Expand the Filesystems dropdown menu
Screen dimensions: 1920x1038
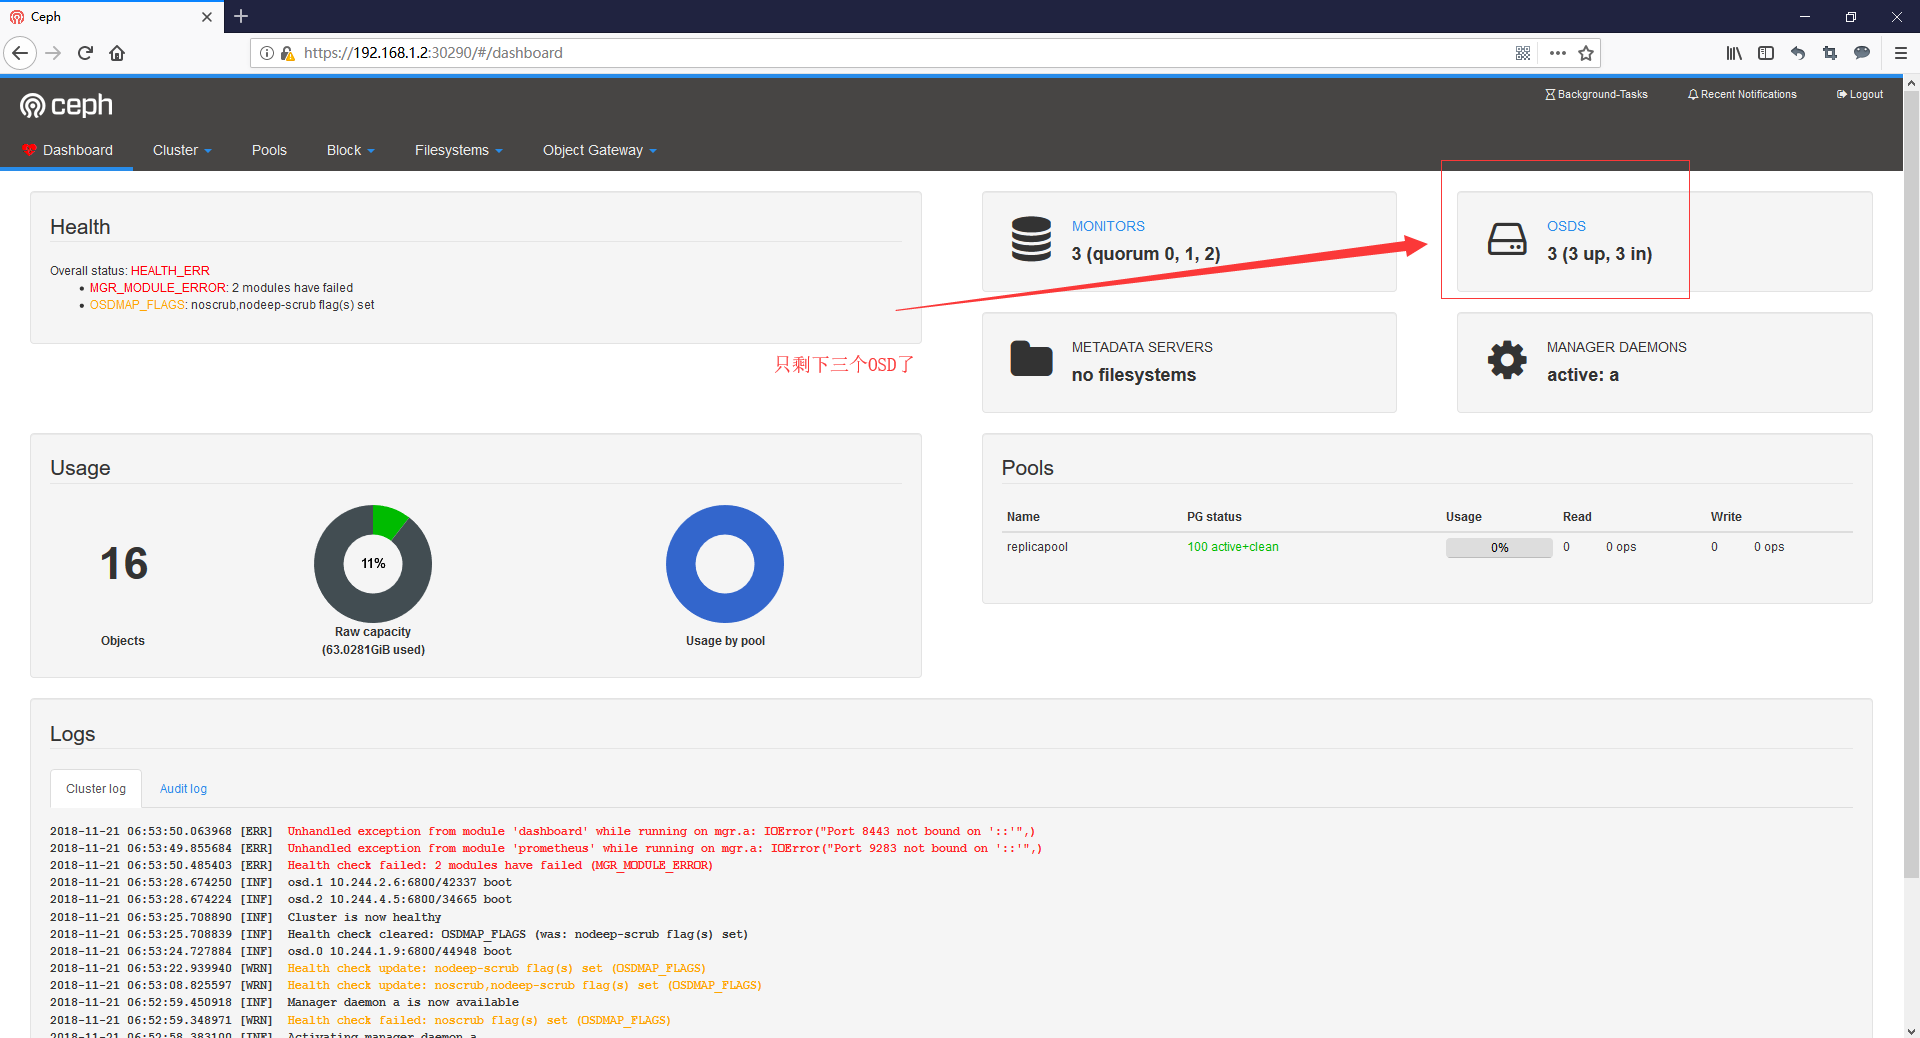(x=458, y=150)
